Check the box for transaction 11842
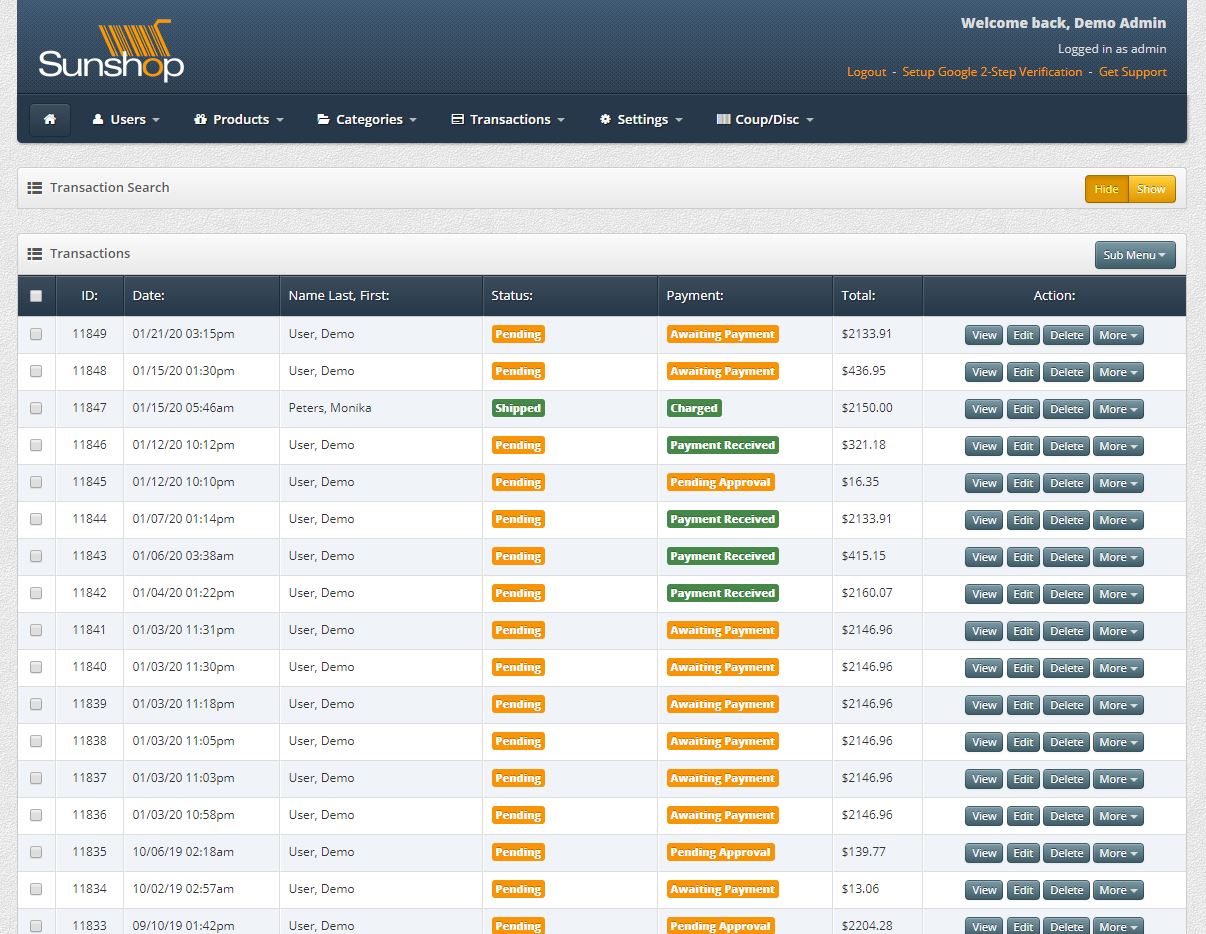1206x934 pixels. click(36, 593)
